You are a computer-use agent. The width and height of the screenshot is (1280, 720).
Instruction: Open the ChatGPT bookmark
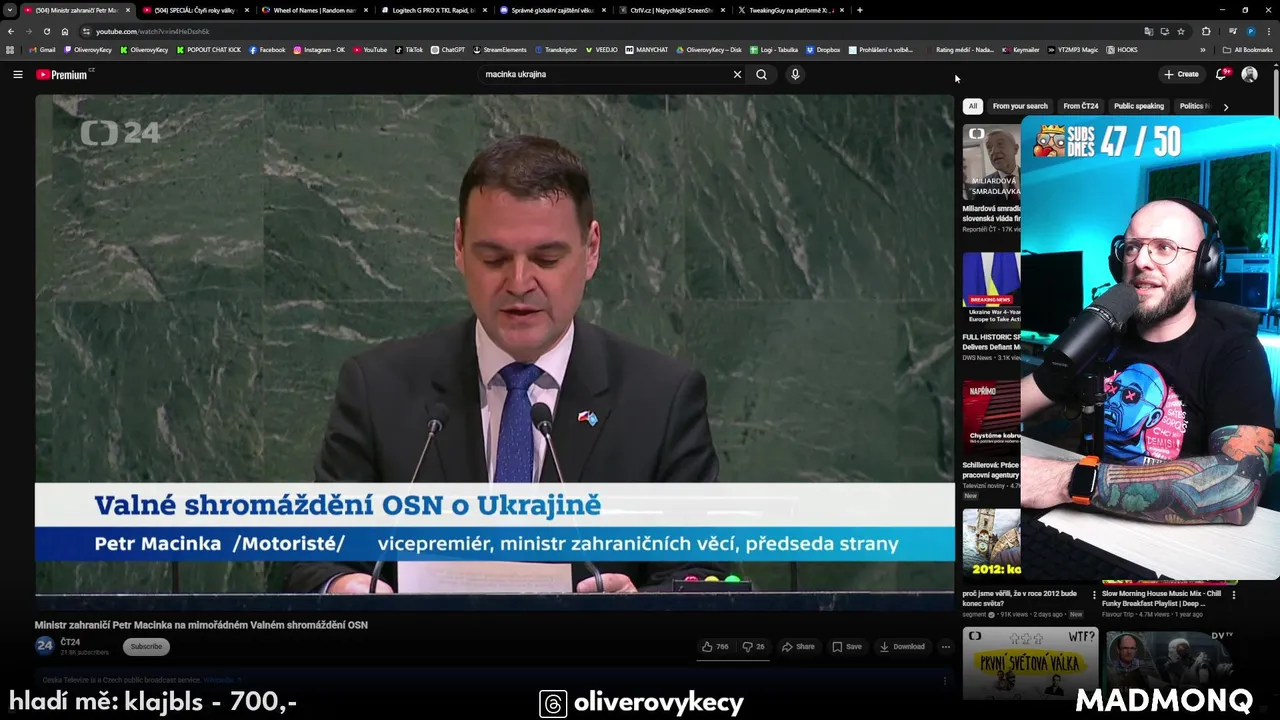click(448, 49)
